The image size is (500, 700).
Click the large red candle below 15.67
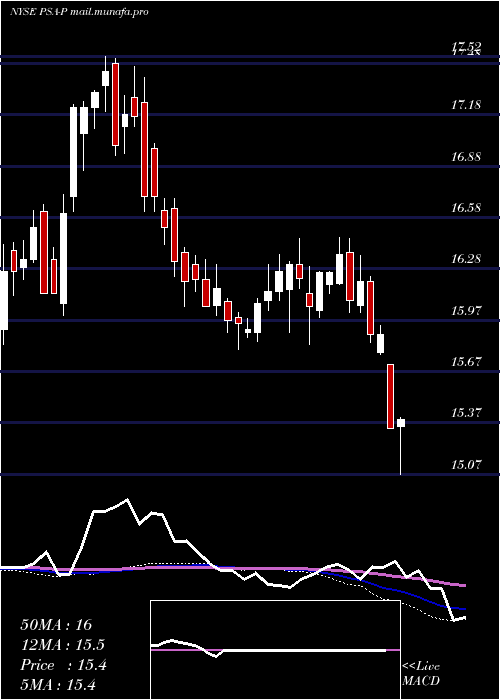(x=390, y=396)
